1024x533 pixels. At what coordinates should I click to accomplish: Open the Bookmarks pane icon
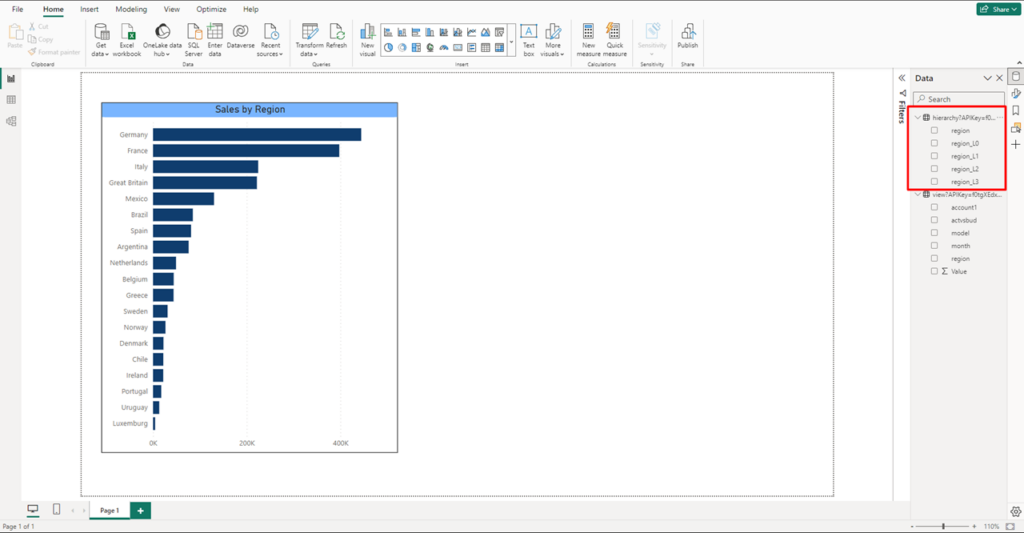1016,111
